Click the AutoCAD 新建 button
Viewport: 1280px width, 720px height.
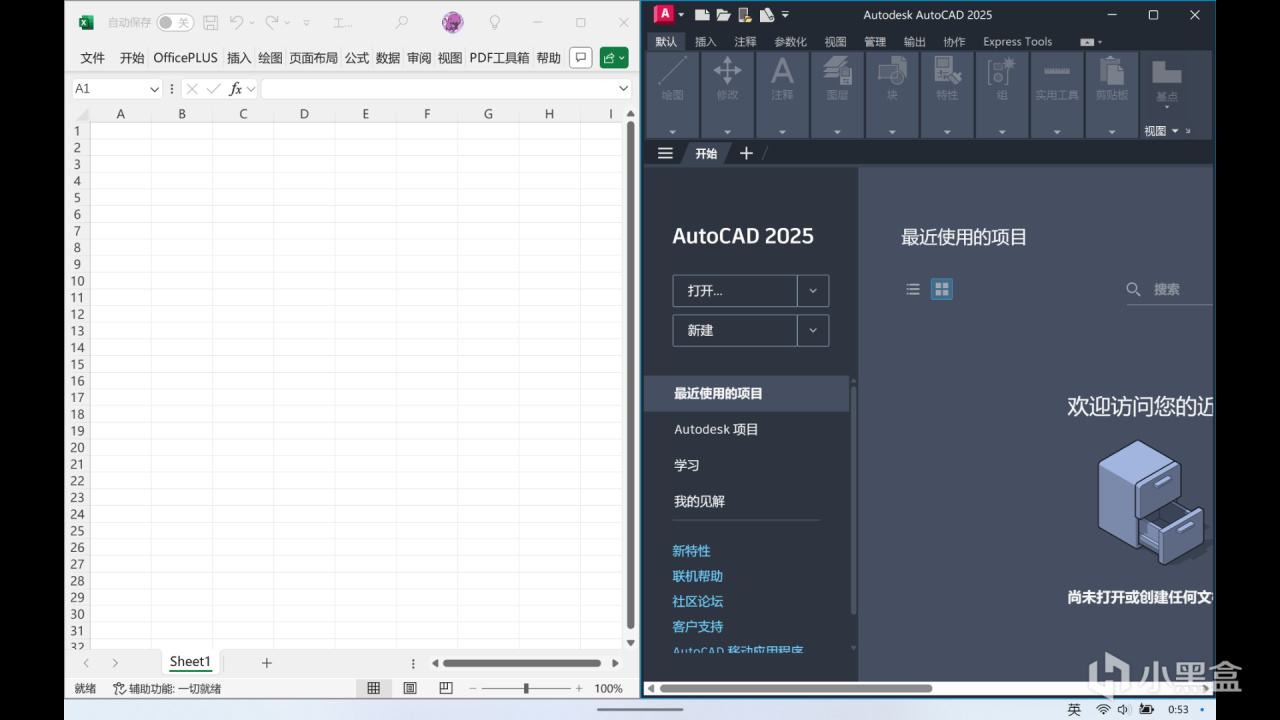point(735,331)
